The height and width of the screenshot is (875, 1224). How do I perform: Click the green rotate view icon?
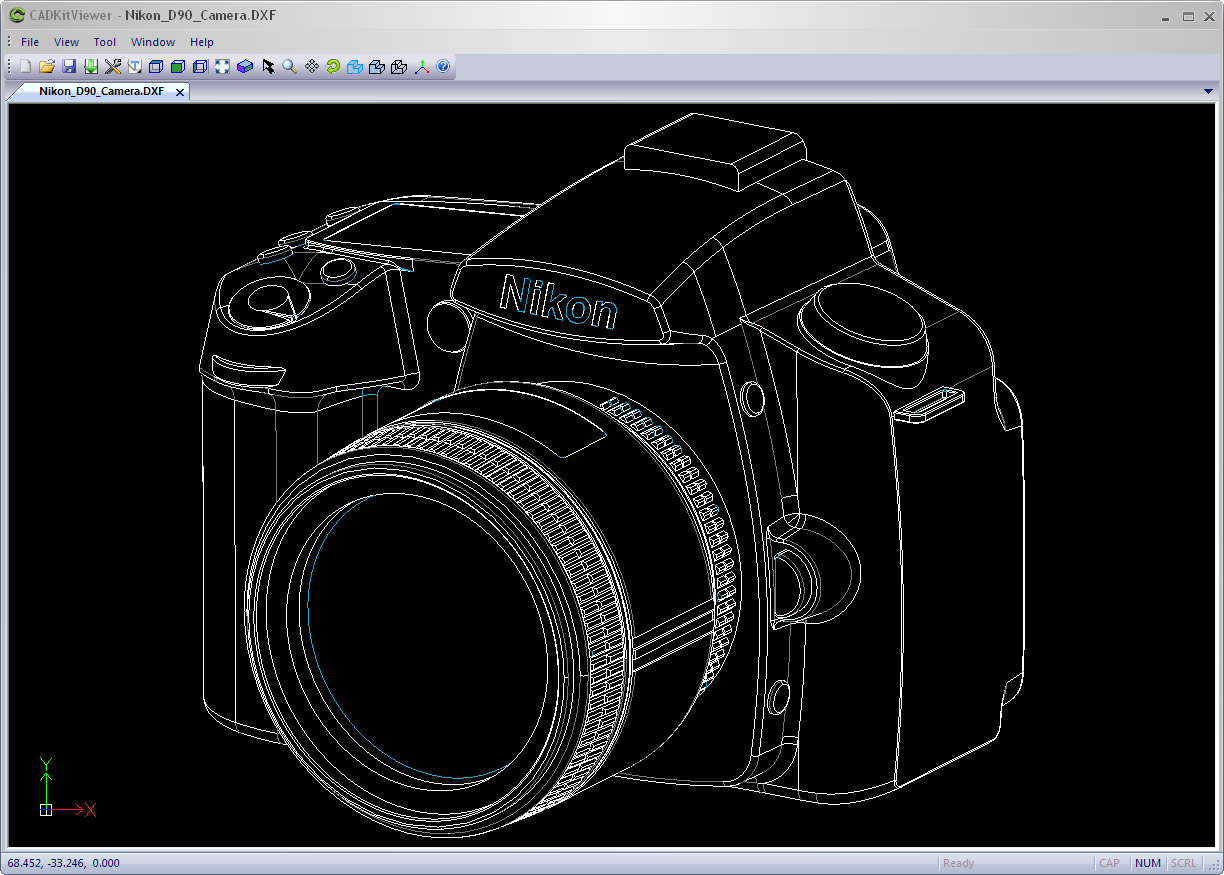[333, 66]
